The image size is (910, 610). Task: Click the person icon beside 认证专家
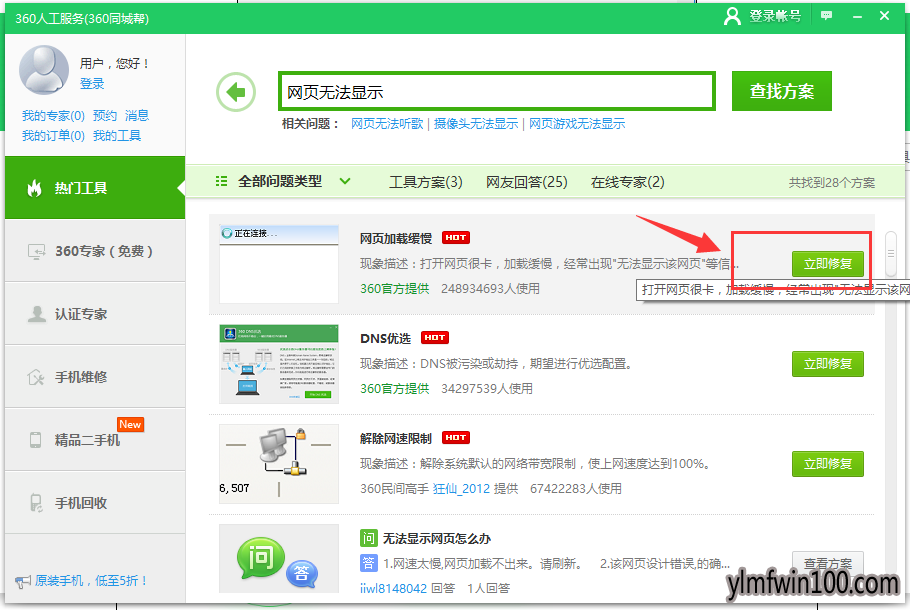click(x=37, y=314)
